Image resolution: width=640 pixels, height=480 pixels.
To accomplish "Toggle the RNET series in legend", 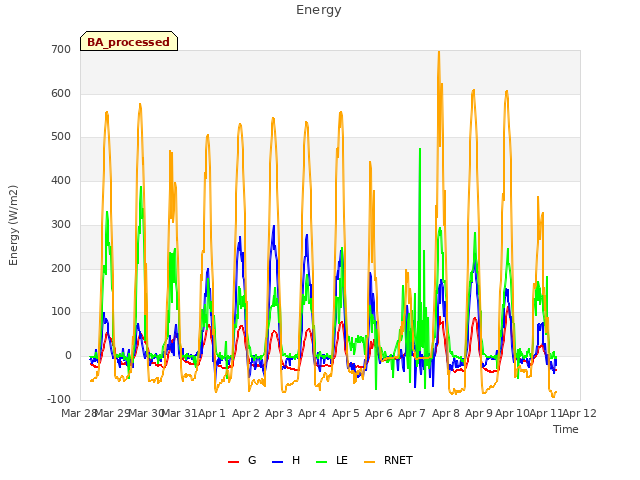I will [388, 460].
